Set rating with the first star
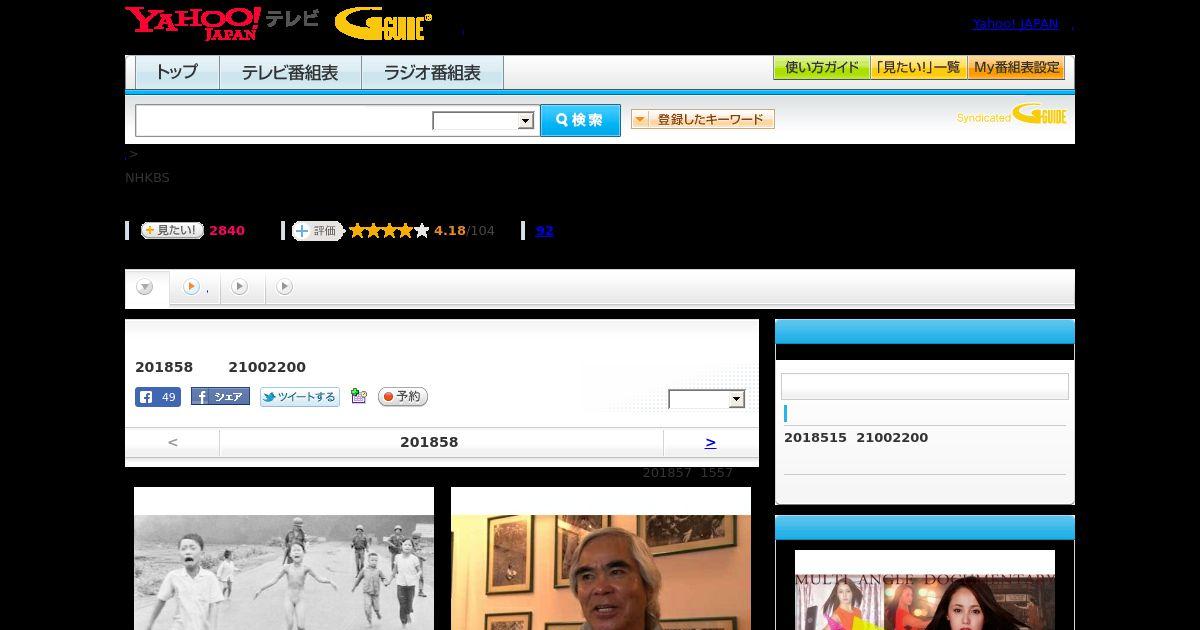 (357, 231)
